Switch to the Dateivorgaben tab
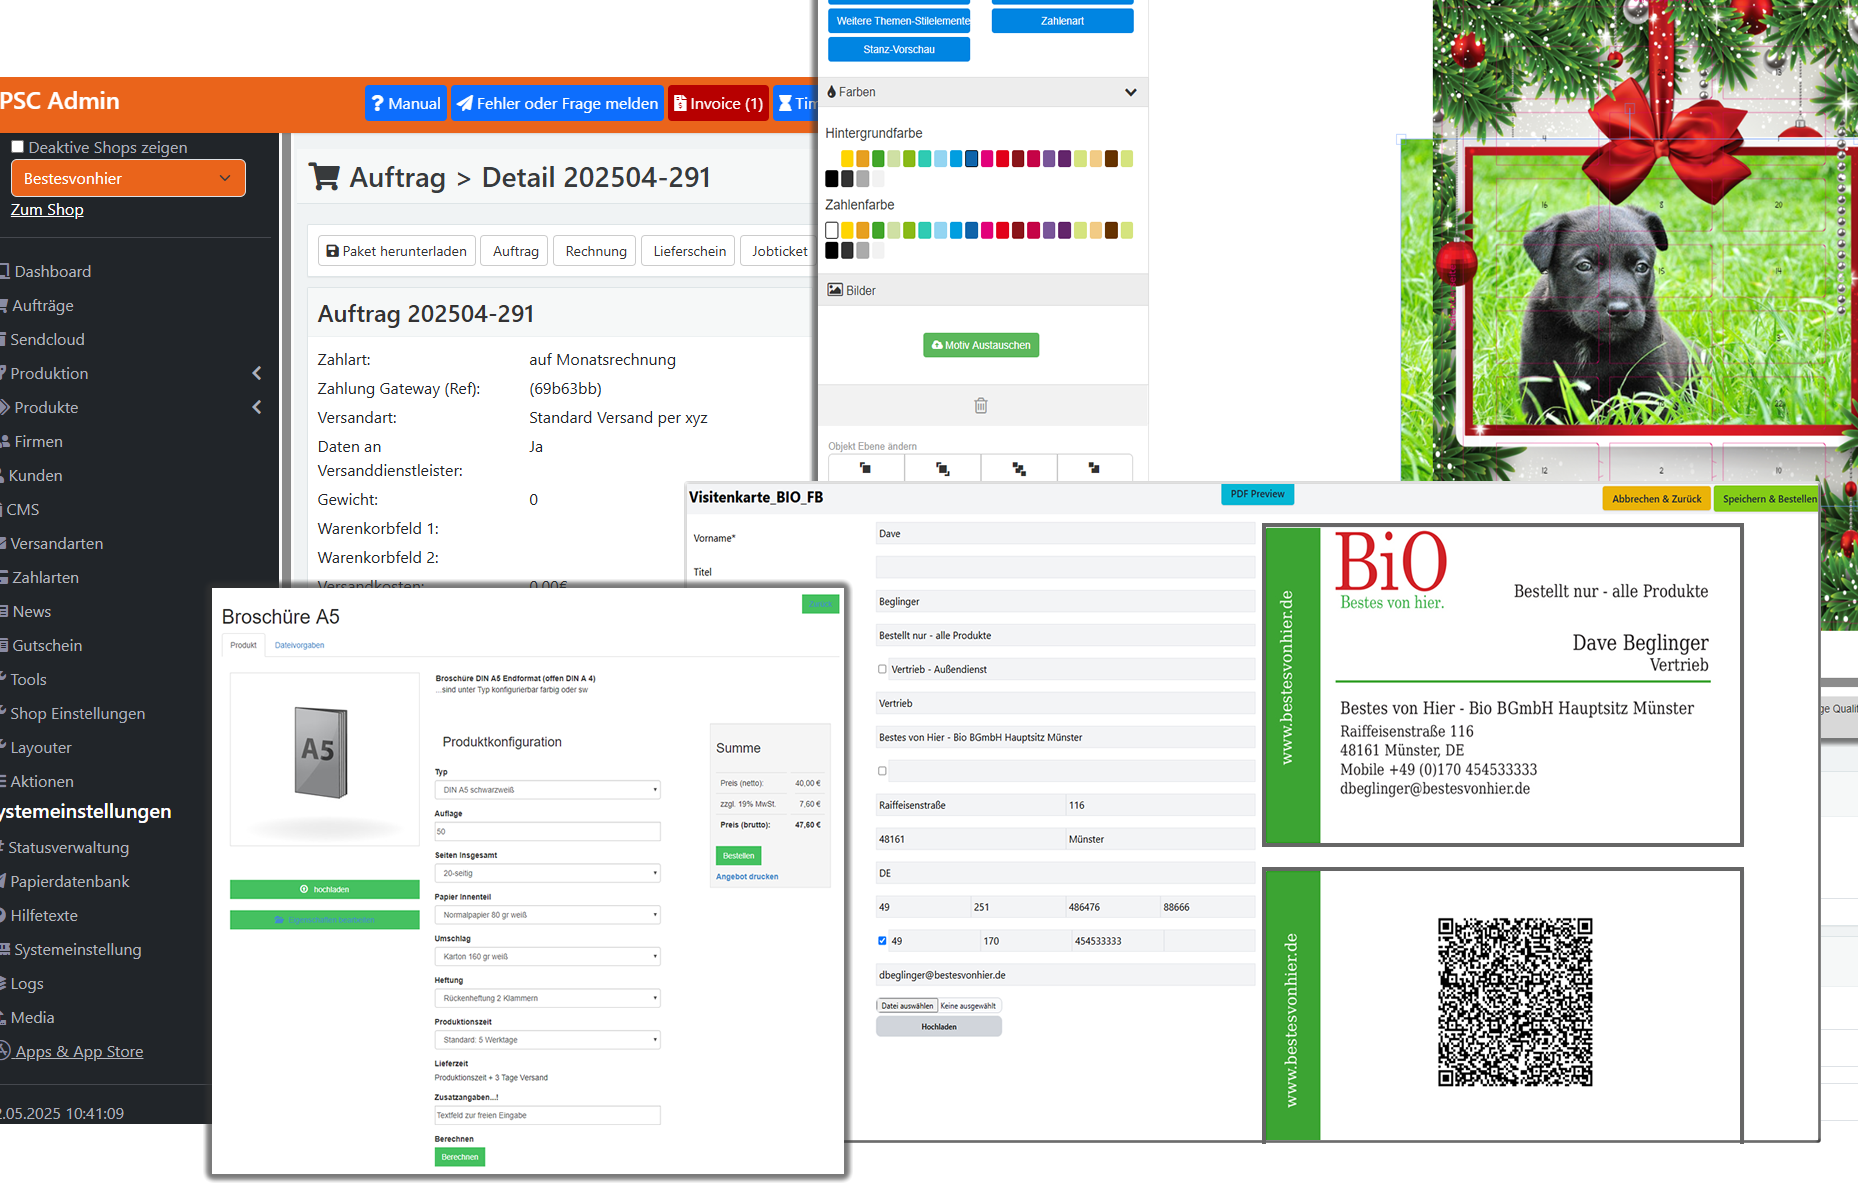1858x1200 pixels. 299,645
